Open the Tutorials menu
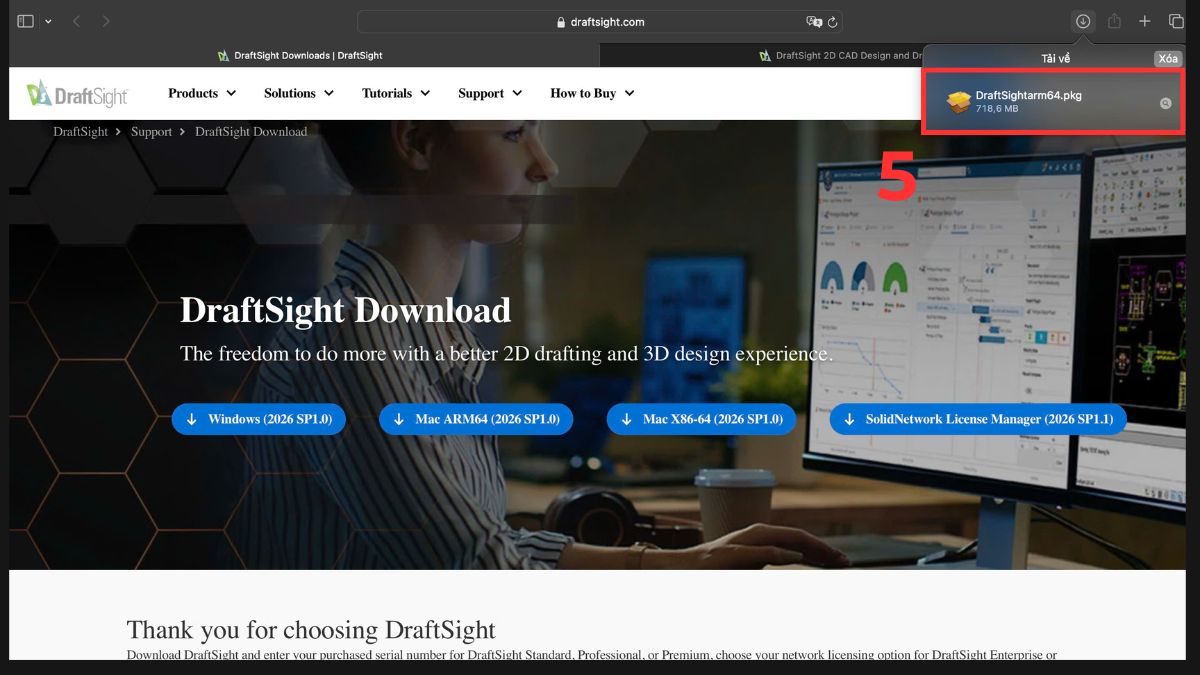Screen dimensions: 1200x675 coord(387,93)
